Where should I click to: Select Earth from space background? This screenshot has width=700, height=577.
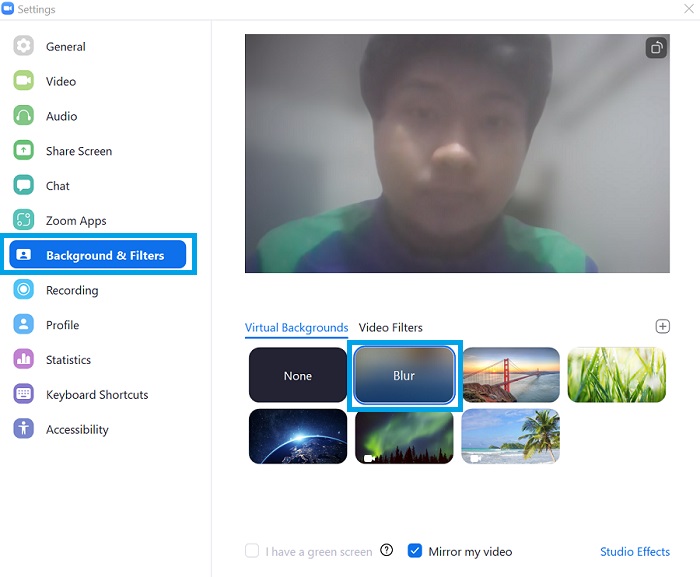[x=298, y=436]
